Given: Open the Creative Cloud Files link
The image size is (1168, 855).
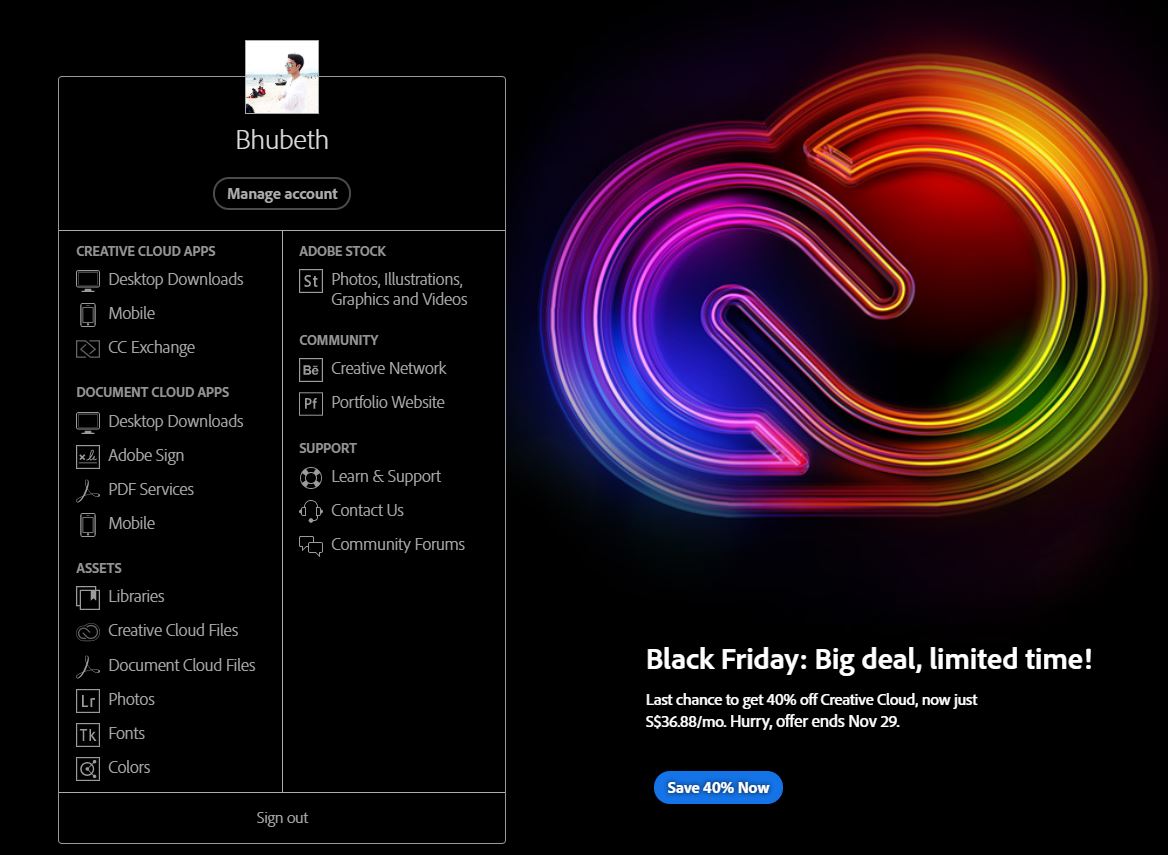Looking at the screenshot, I should click(x=173, y=631).
